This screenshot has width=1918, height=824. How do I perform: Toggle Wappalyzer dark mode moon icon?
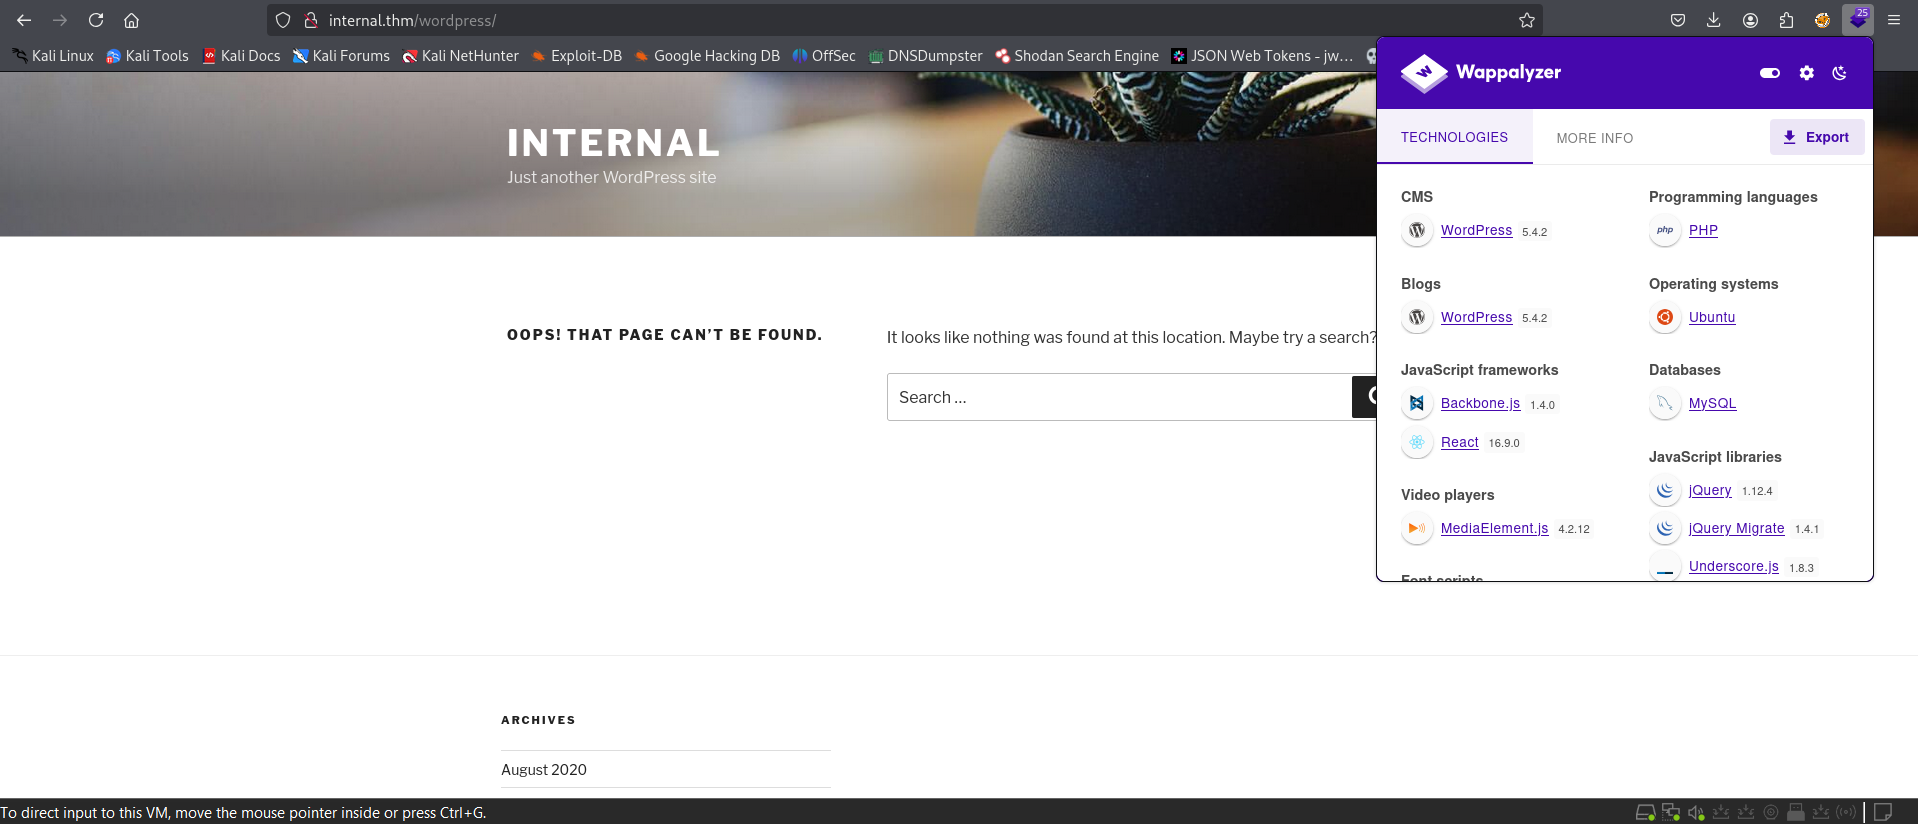1839,73
